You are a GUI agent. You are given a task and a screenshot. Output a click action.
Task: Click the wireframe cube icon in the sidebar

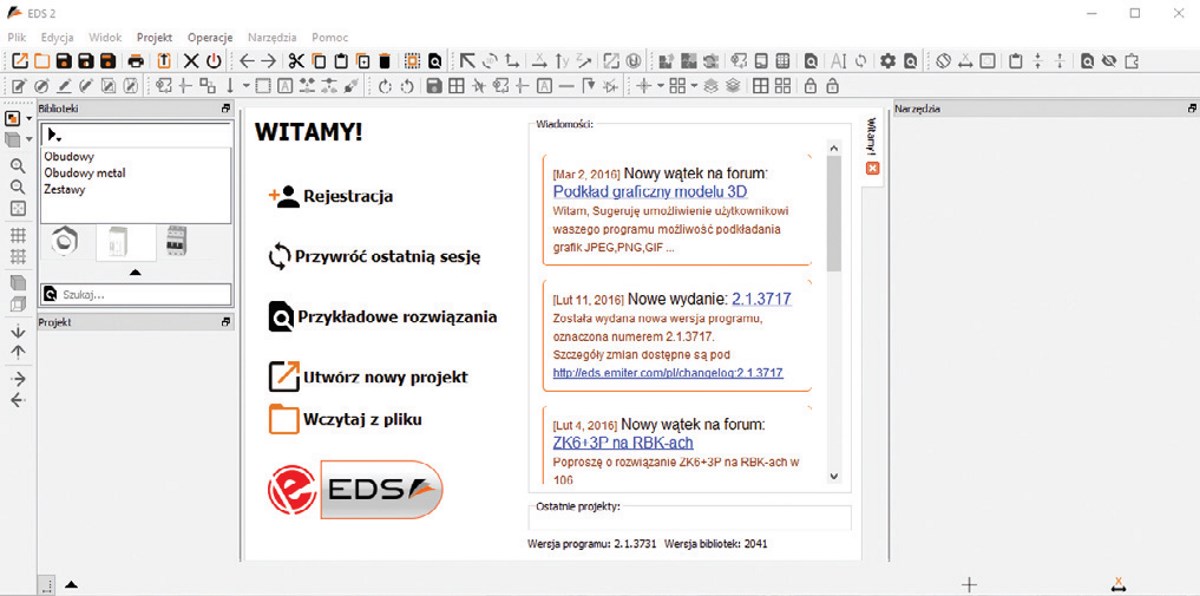click(x=17, y=304)
